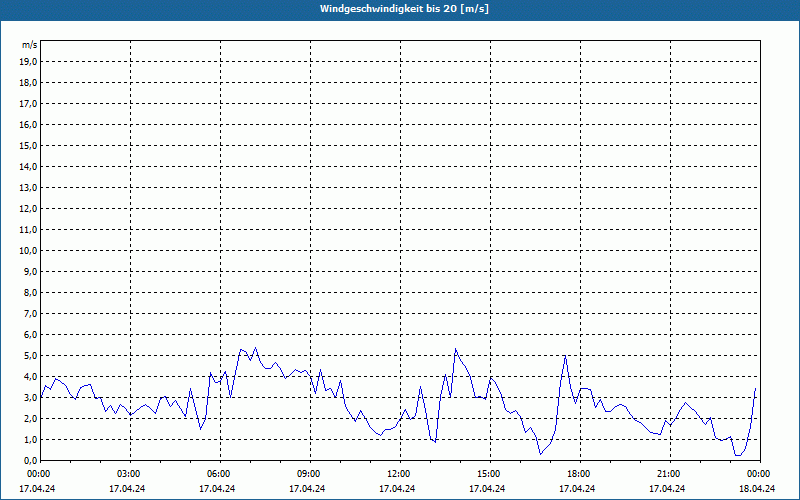Select the 19,0 y-axis label
The image size is (800, 500).
click(28, 62)
